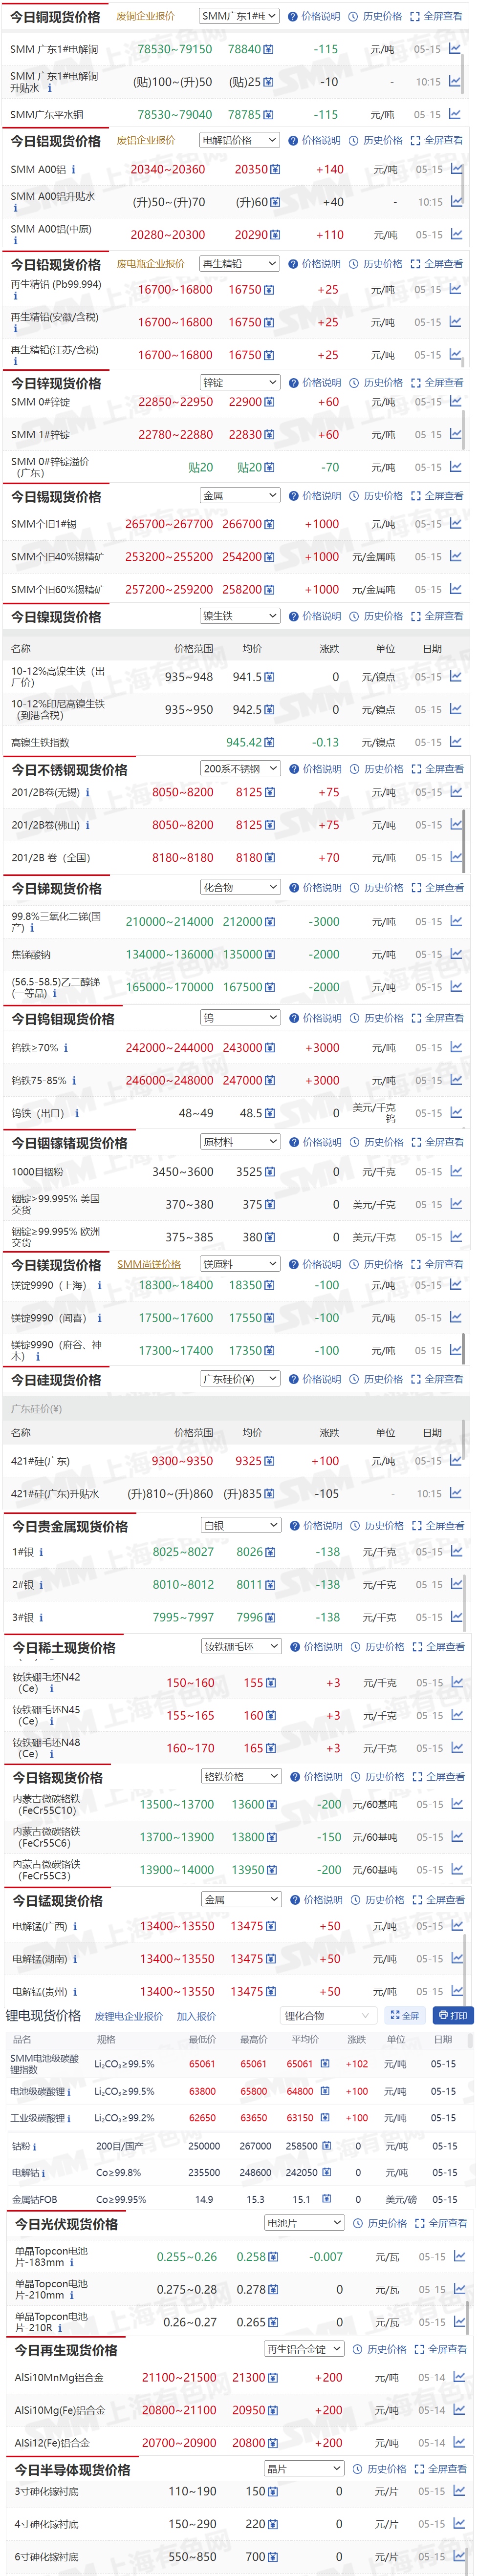Open 废铜企业报价 link

(145, 16)
